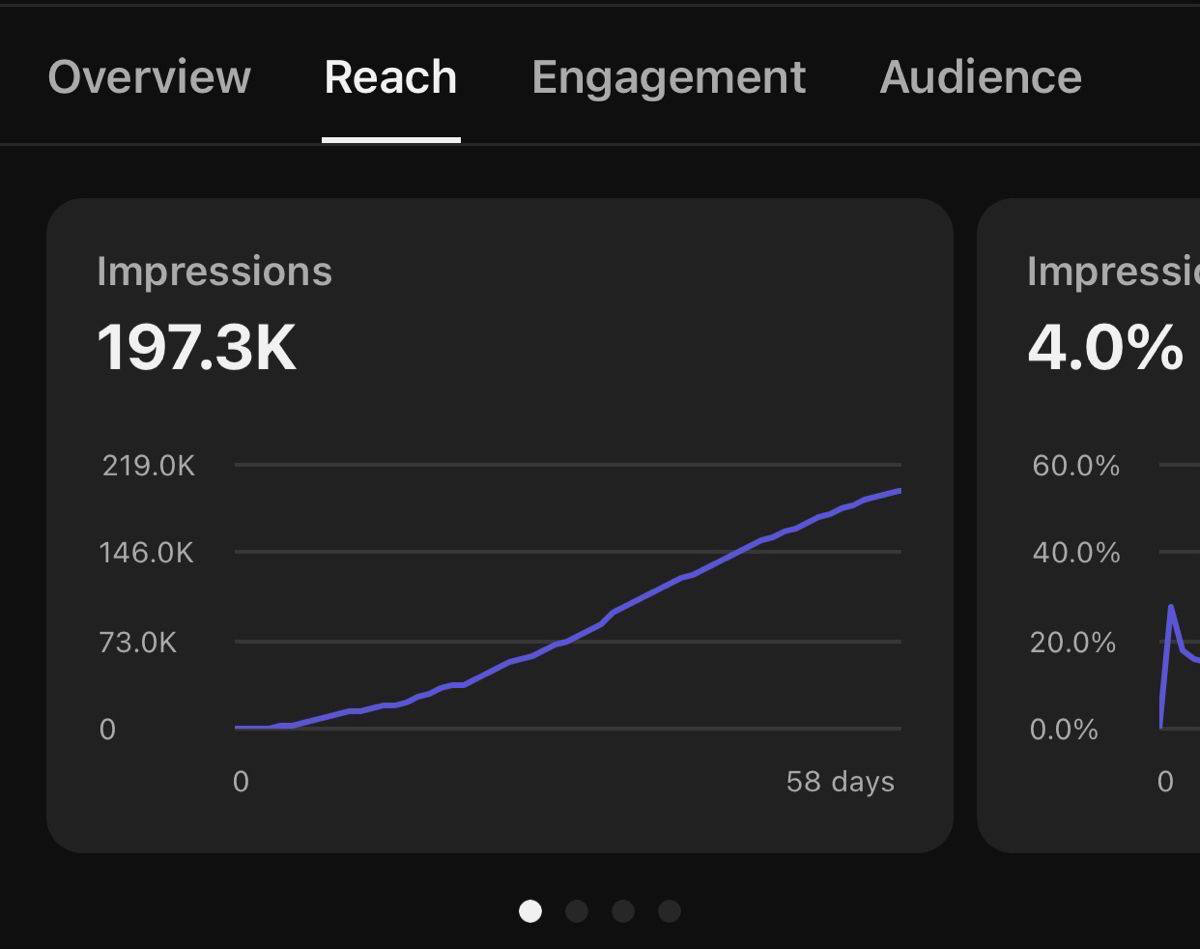Tap the 58 days axis label
1200x949 pixels.
(840, 781)
